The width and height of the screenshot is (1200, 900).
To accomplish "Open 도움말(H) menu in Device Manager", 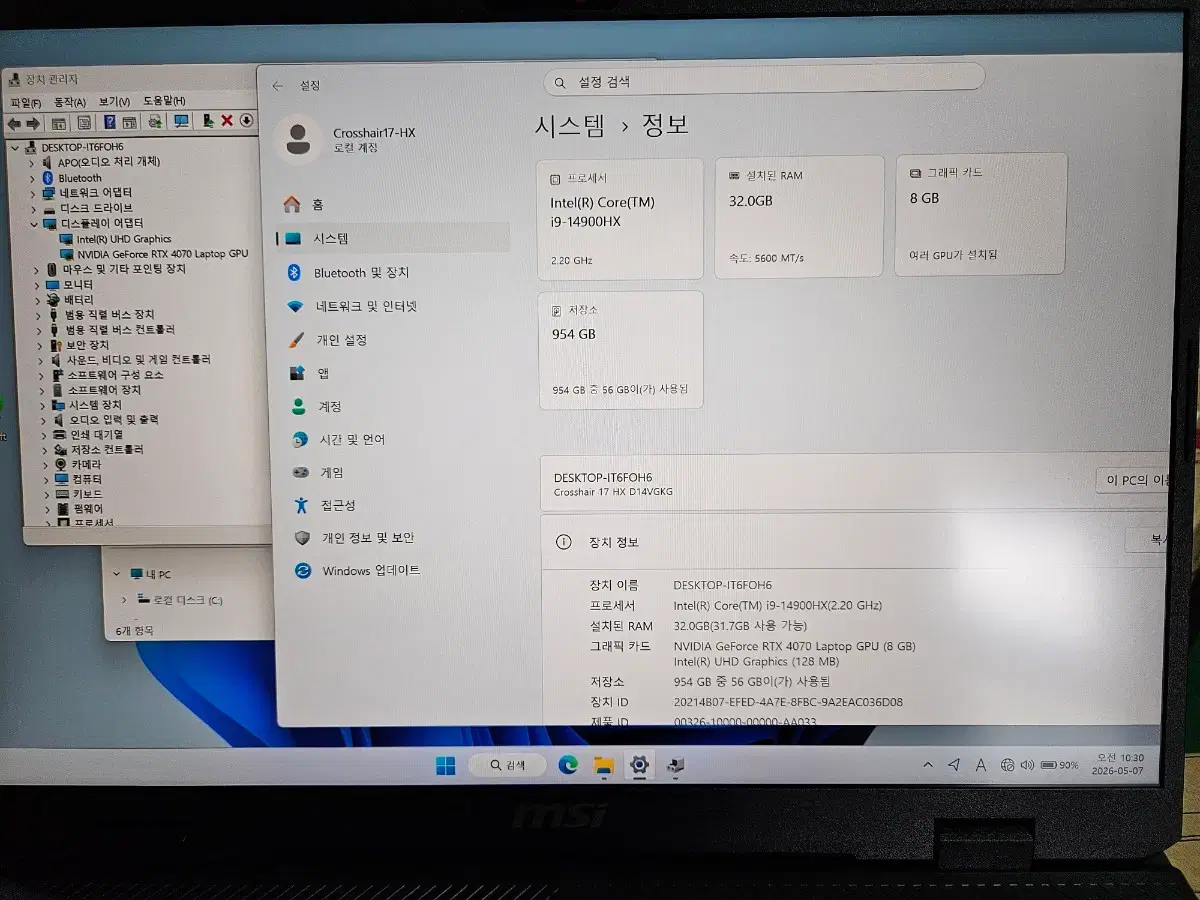I will pos(164,101).
